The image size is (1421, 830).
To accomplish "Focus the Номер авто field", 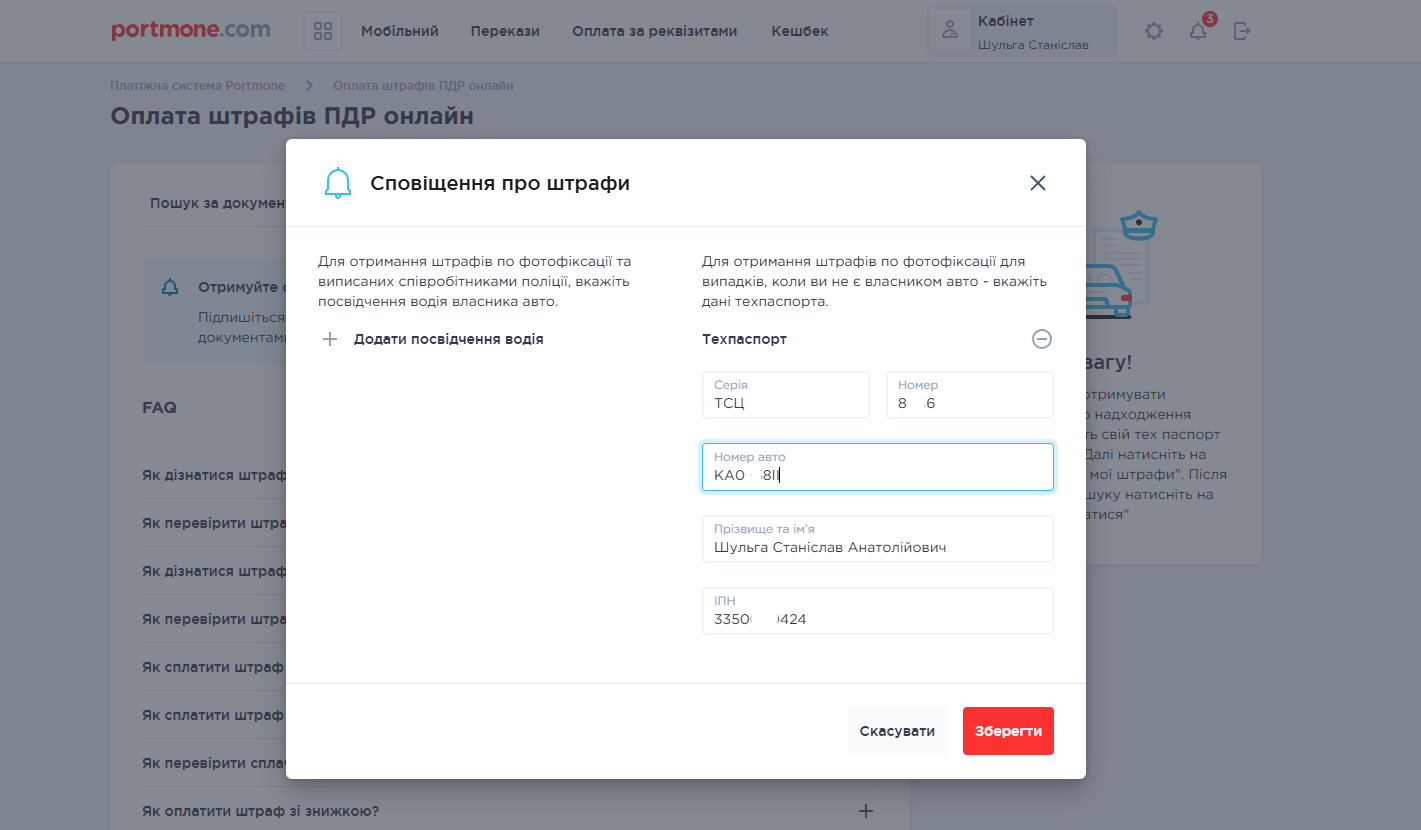I will tap(877, 467).
